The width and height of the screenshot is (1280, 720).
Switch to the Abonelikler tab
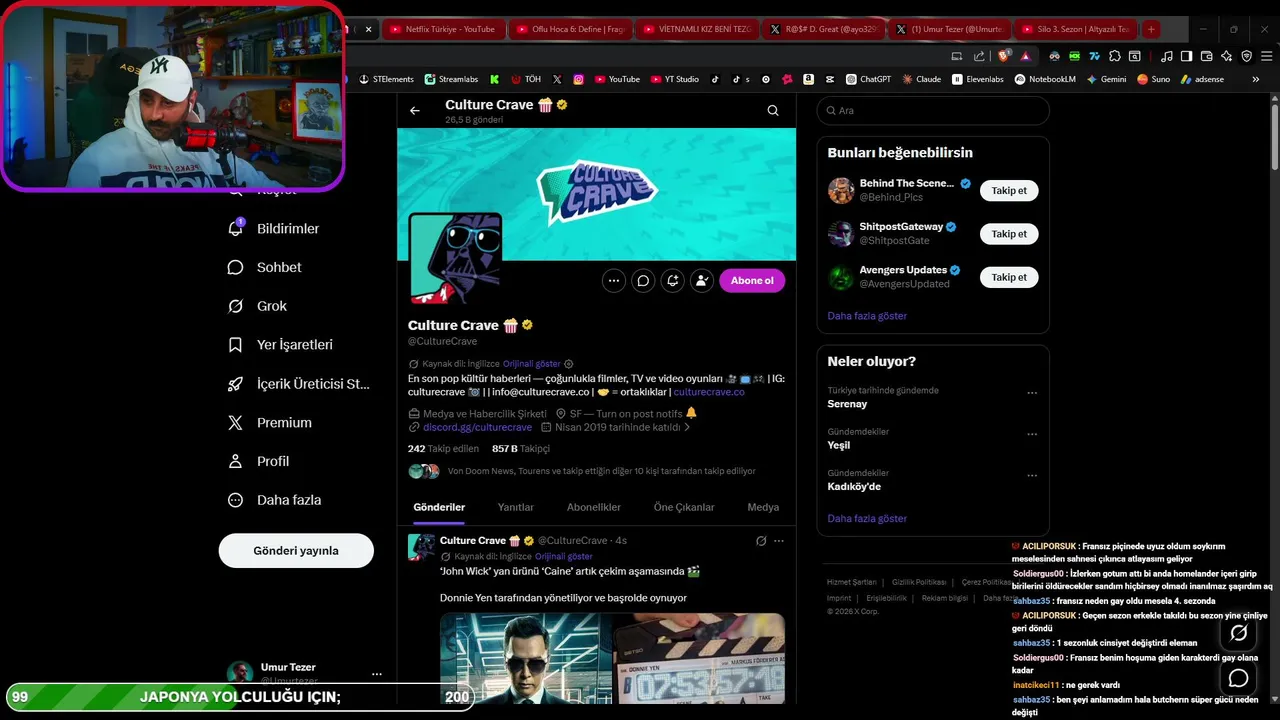pyautogui.click(x=594, y=508)
